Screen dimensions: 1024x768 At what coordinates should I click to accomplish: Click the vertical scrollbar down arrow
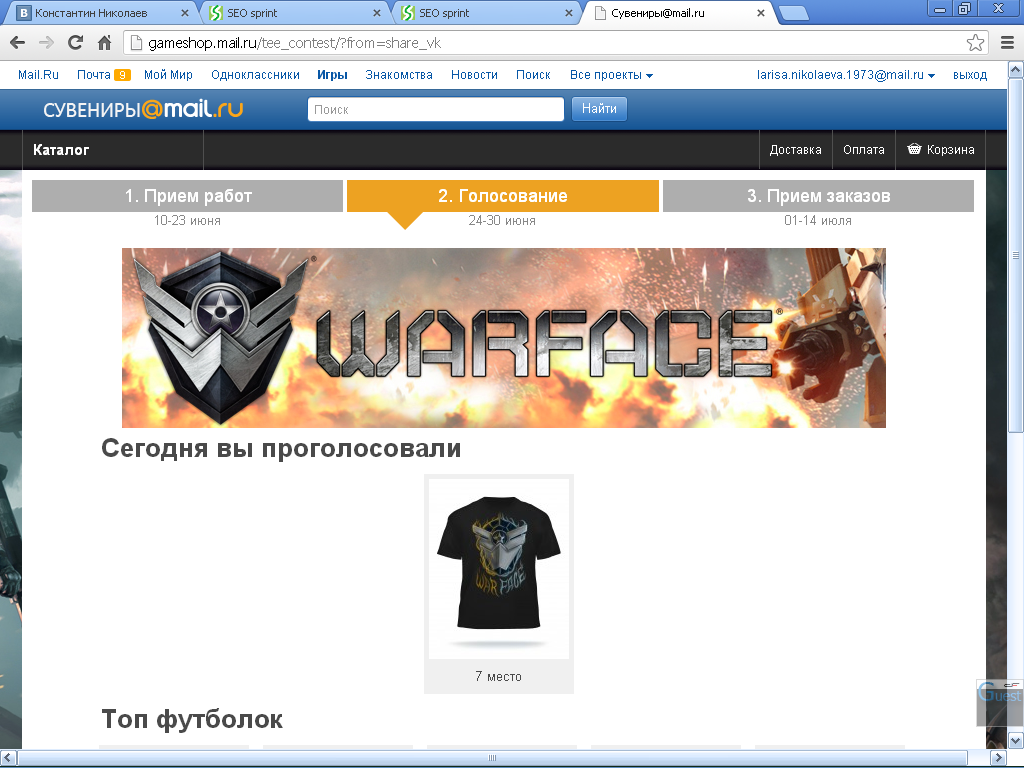1016,740
